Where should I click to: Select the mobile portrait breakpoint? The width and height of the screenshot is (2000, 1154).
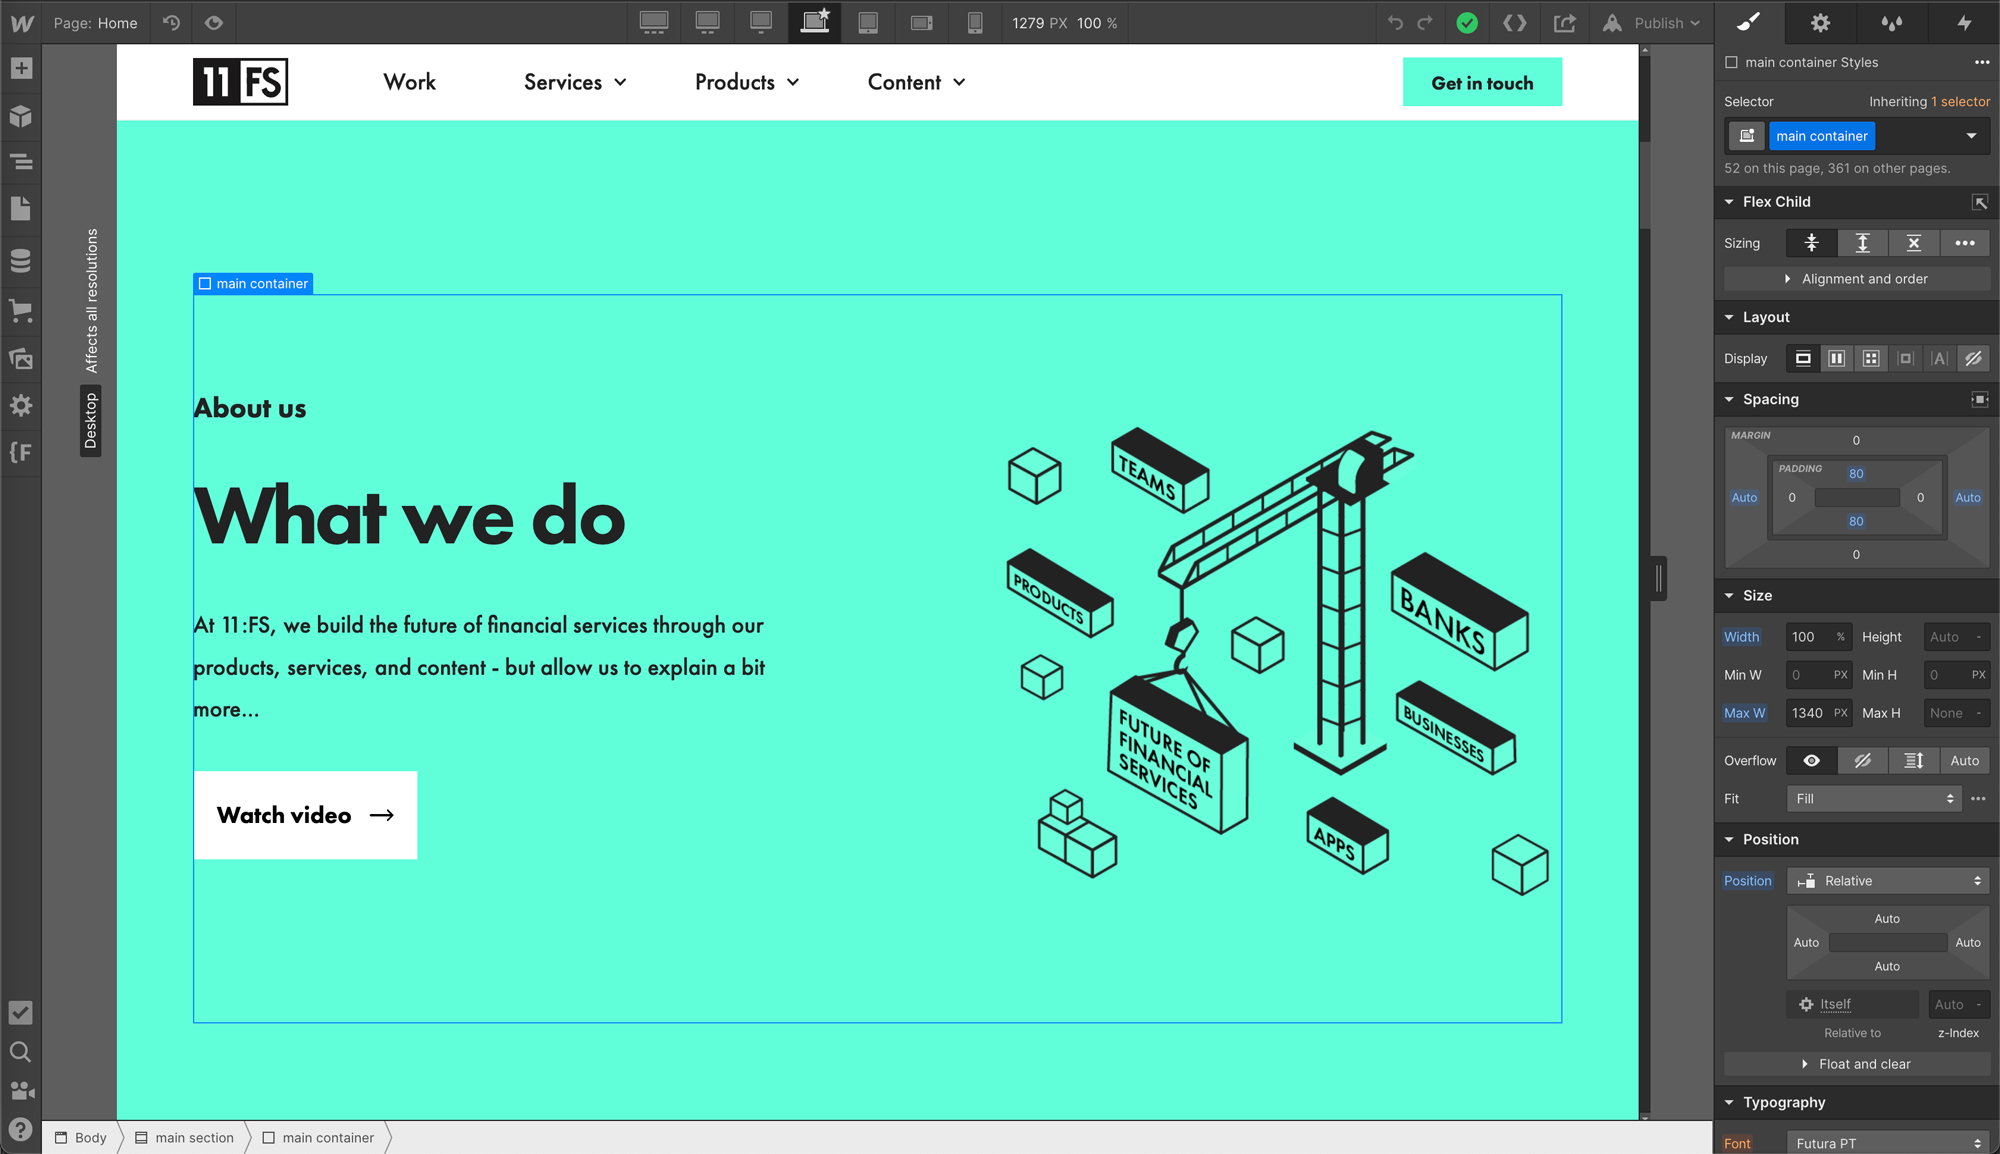tap(975, 22)
